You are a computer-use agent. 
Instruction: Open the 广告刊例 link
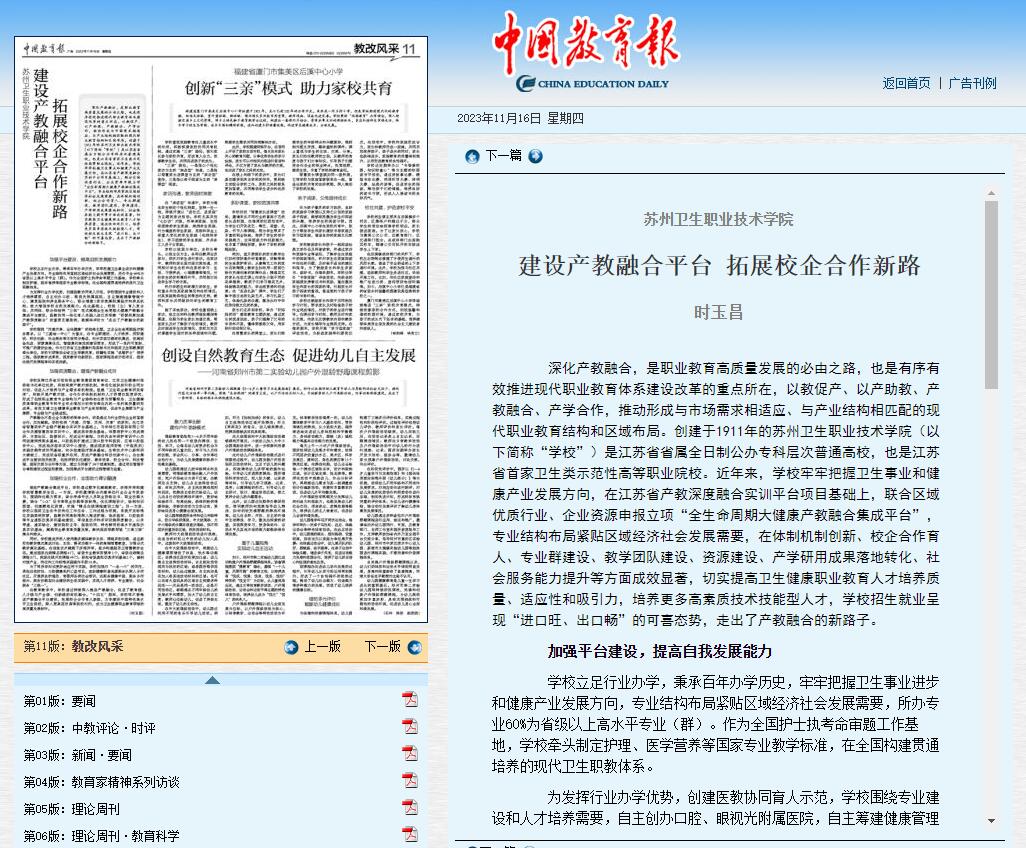[972, 83]
